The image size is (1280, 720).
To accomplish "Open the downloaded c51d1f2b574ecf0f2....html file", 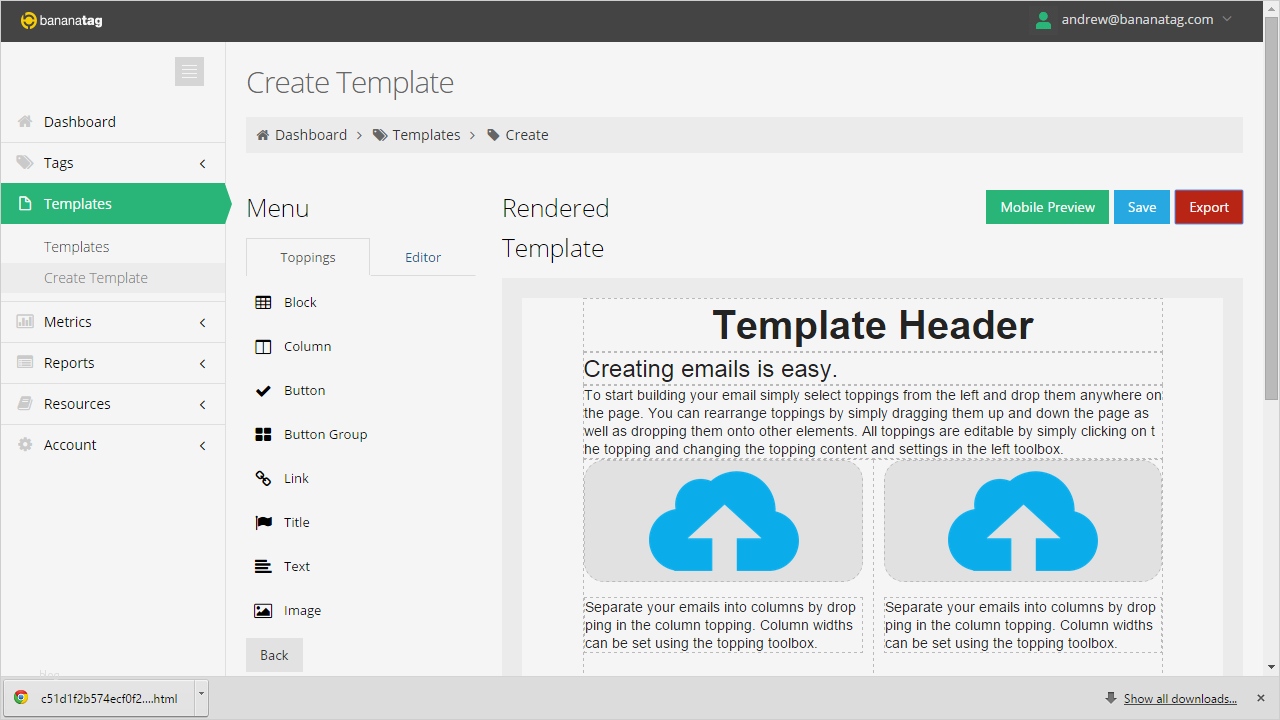I will point(97,698).
